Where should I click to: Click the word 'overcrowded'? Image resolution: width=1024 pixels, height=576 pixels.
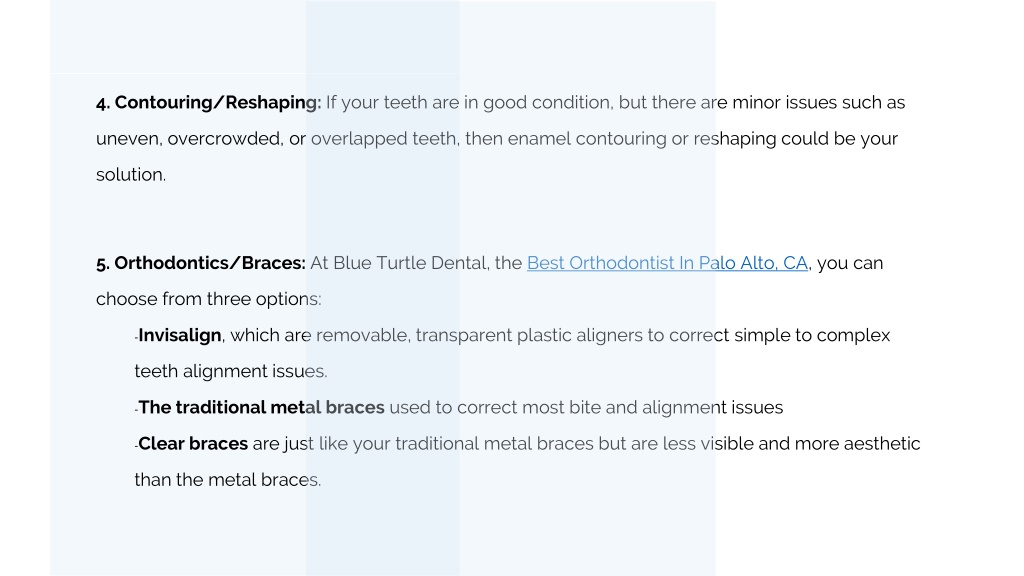tap(225, 139)
